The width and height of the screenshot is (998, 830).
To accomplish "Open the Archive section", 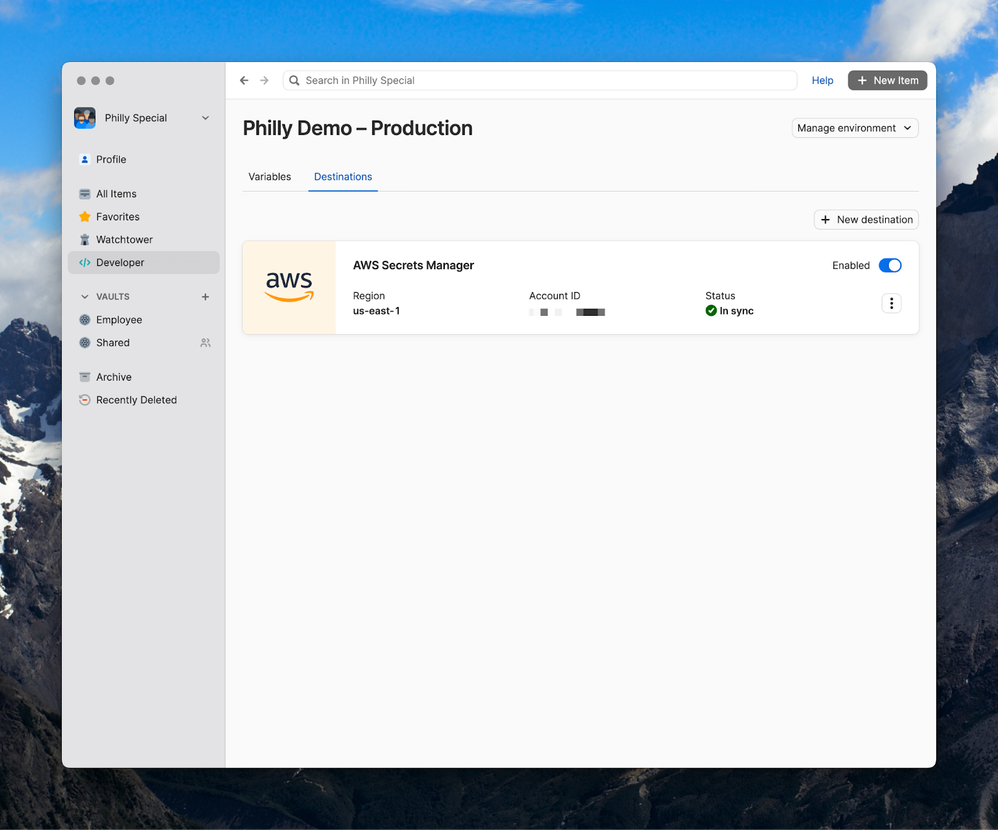I will [113, 377].
